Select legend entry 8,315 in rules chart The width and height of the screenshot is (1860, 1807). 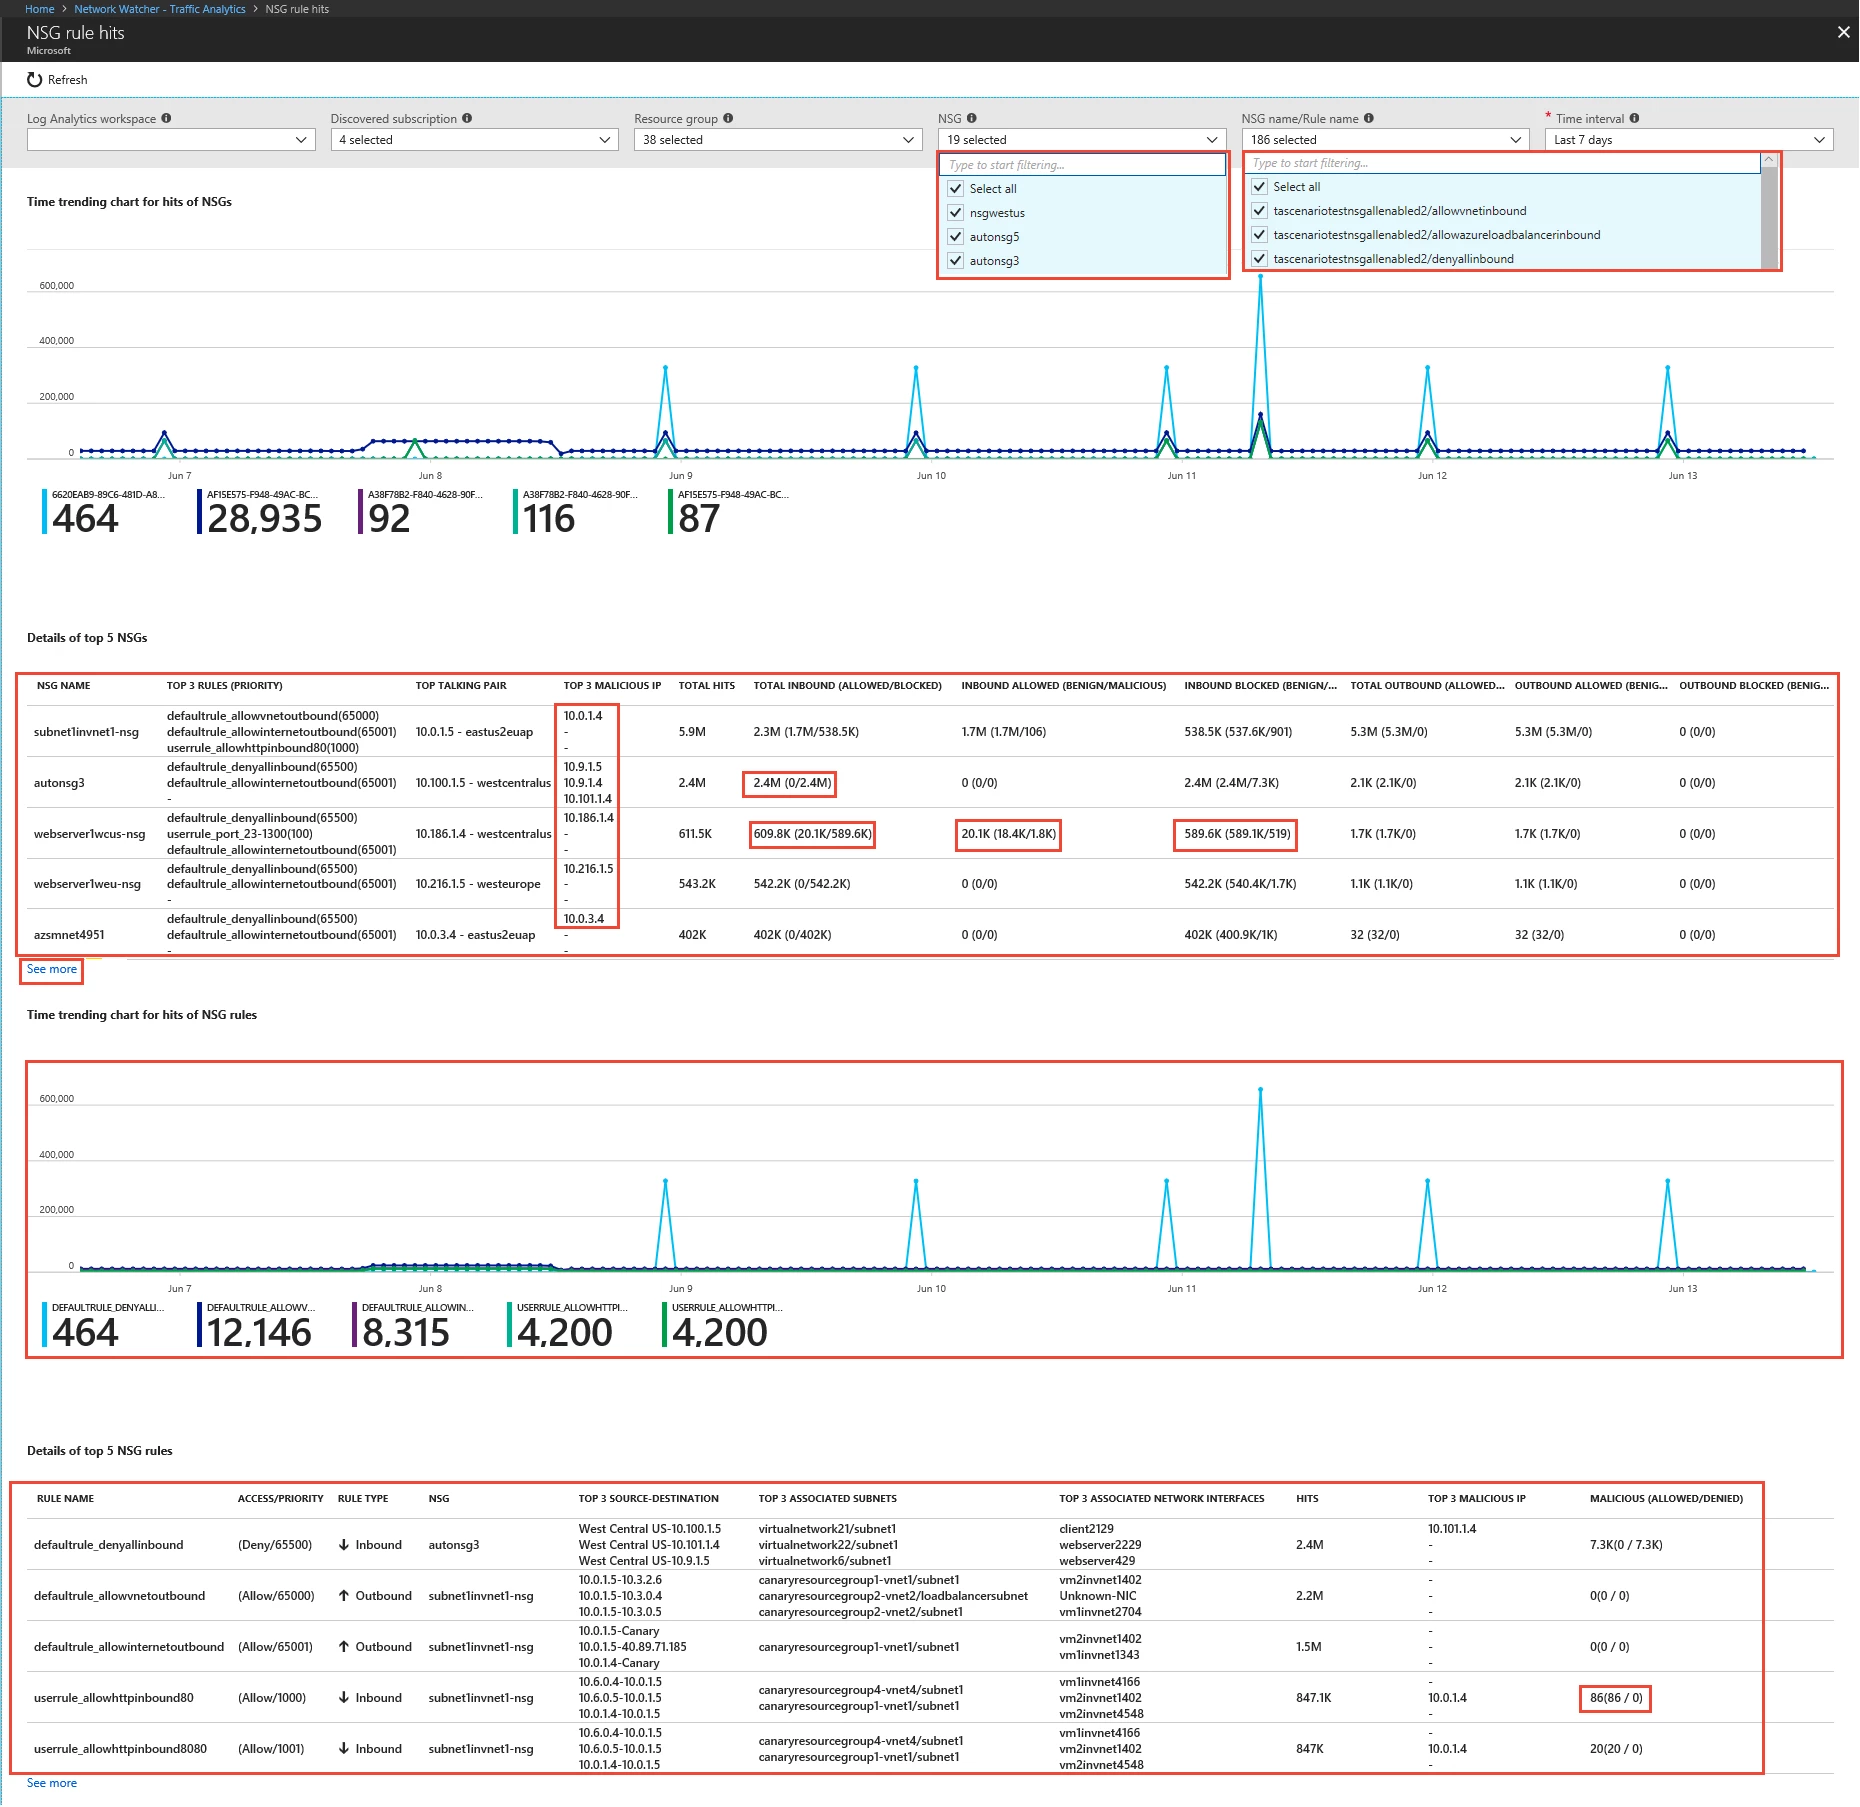(414, 1325)
